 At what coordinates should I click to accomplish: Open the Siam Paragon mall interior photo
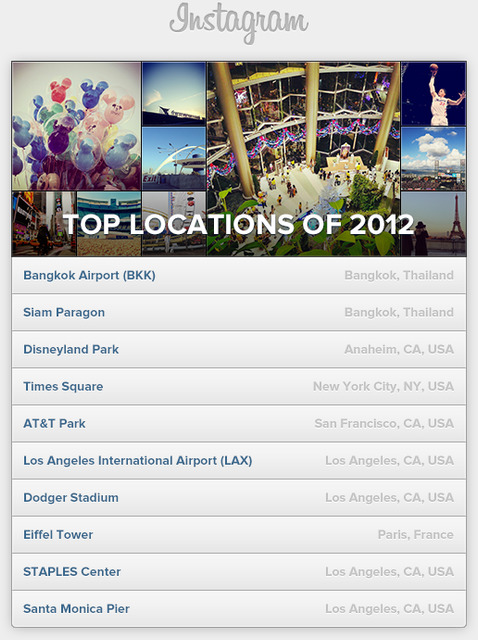pos(303,159)
